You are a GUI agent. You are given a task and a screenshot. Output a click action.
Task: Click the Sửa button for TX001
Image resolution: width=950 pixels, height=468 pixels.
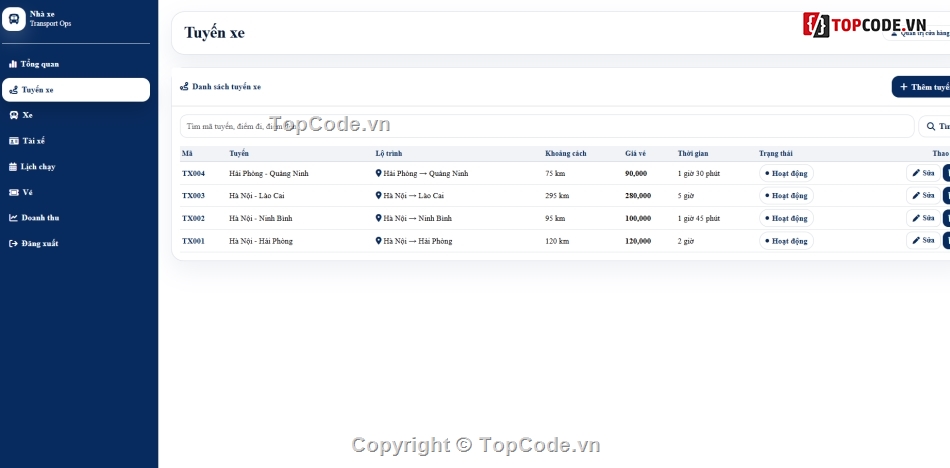click(x=923, y=240)
